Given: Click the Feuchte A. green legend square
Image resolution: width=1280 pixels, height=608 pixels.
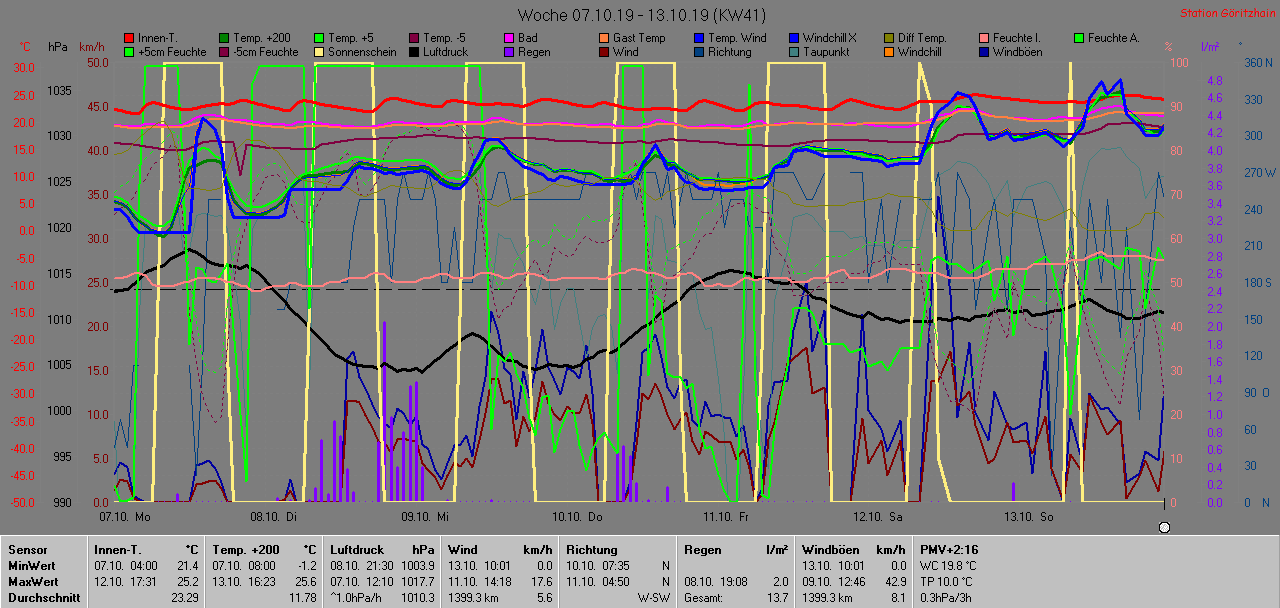Looking at the screenshot, I should point(1078,38).
